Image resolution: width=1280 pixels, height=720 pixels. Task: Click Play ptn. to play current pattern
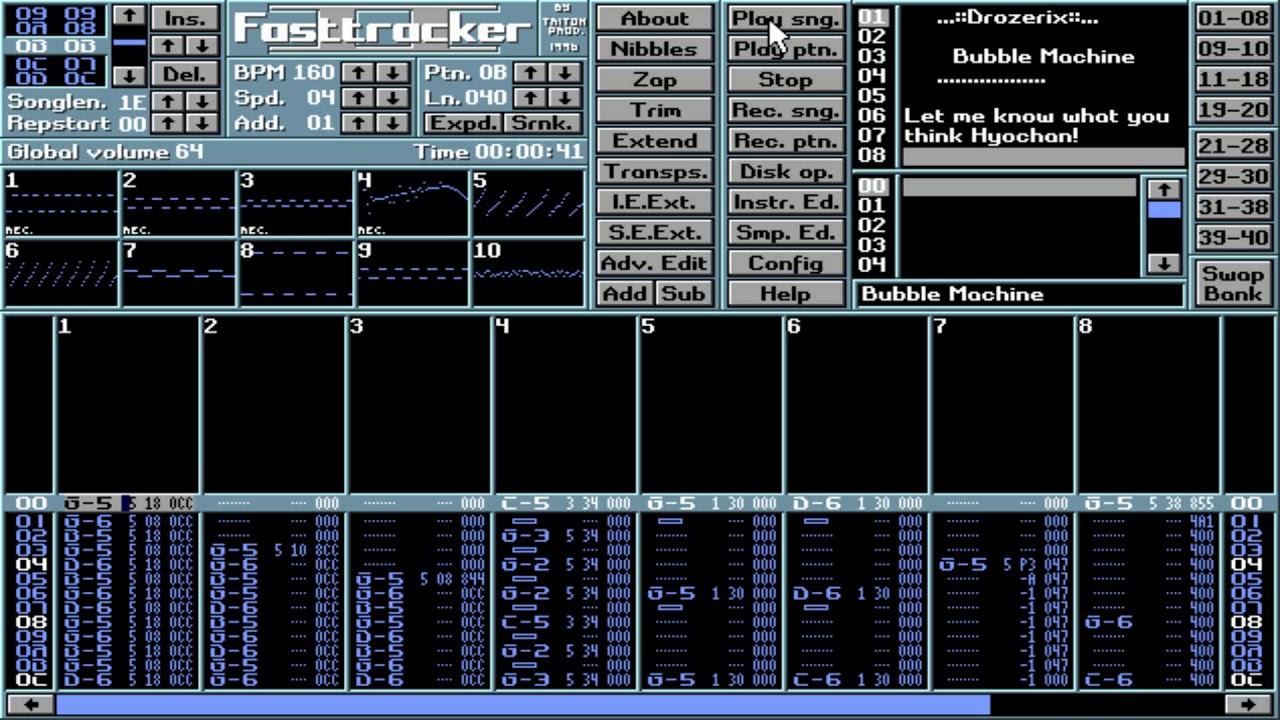coord(785,49)
